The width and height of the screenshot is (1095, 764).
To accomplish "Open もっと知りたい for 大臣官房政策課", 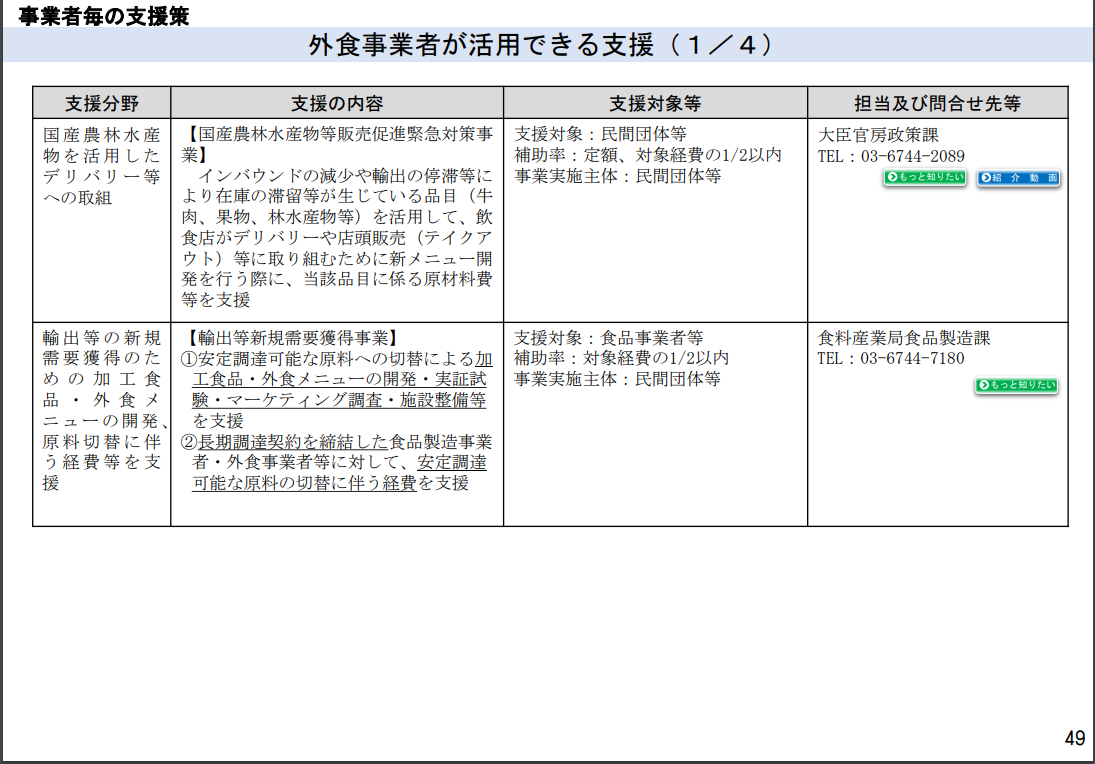I will point(925,177).
